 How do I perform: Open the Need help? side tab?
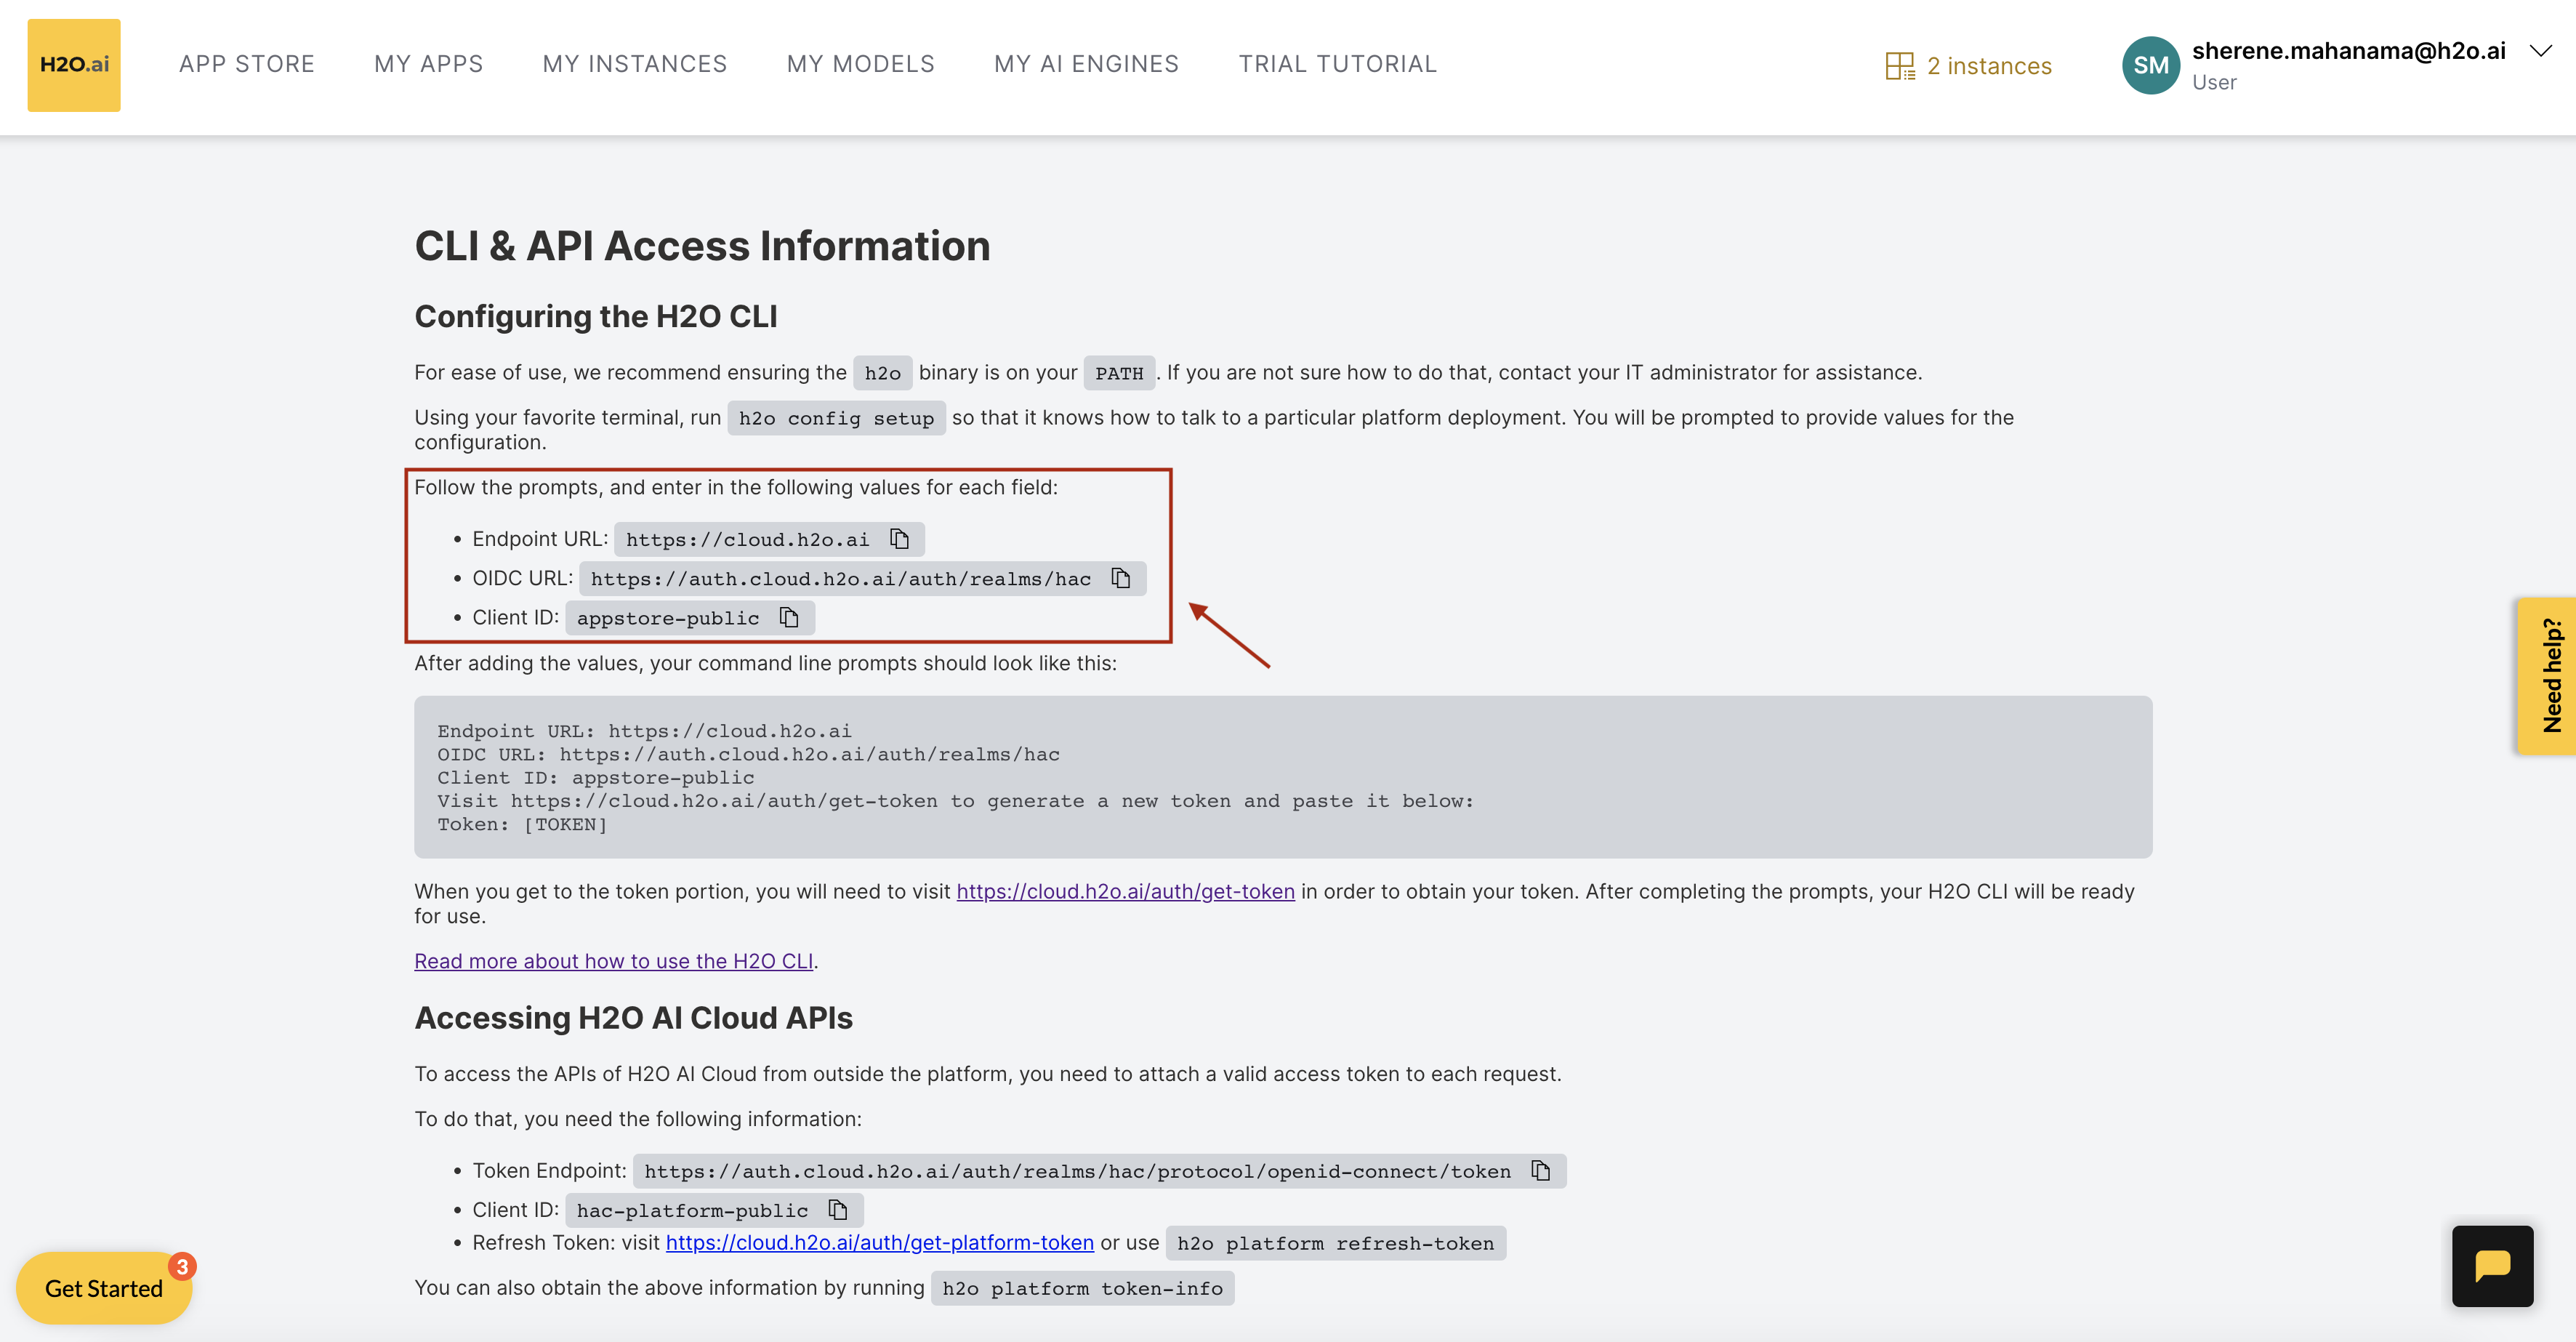point(2548,676)
